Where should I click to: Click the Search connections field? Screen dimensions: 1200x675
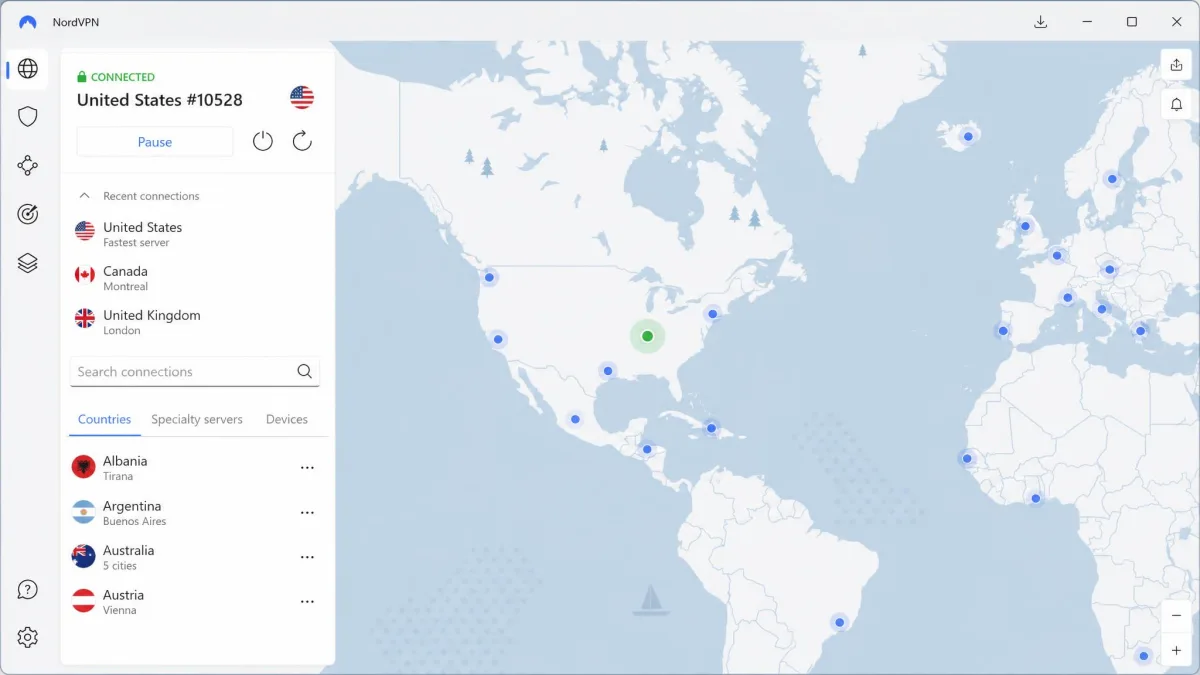click(x=195, y=371)
